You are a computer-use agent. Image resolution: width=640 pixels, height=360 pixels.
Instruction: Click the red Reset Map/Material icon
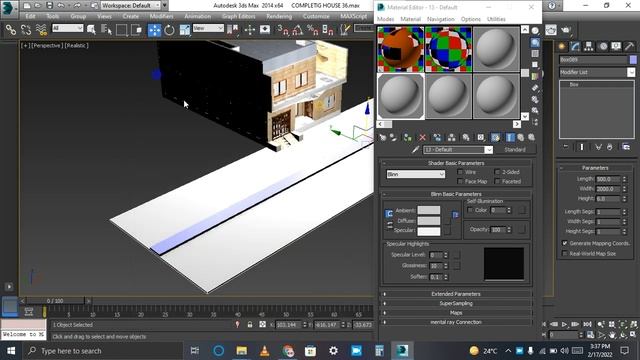pos(422,138)
